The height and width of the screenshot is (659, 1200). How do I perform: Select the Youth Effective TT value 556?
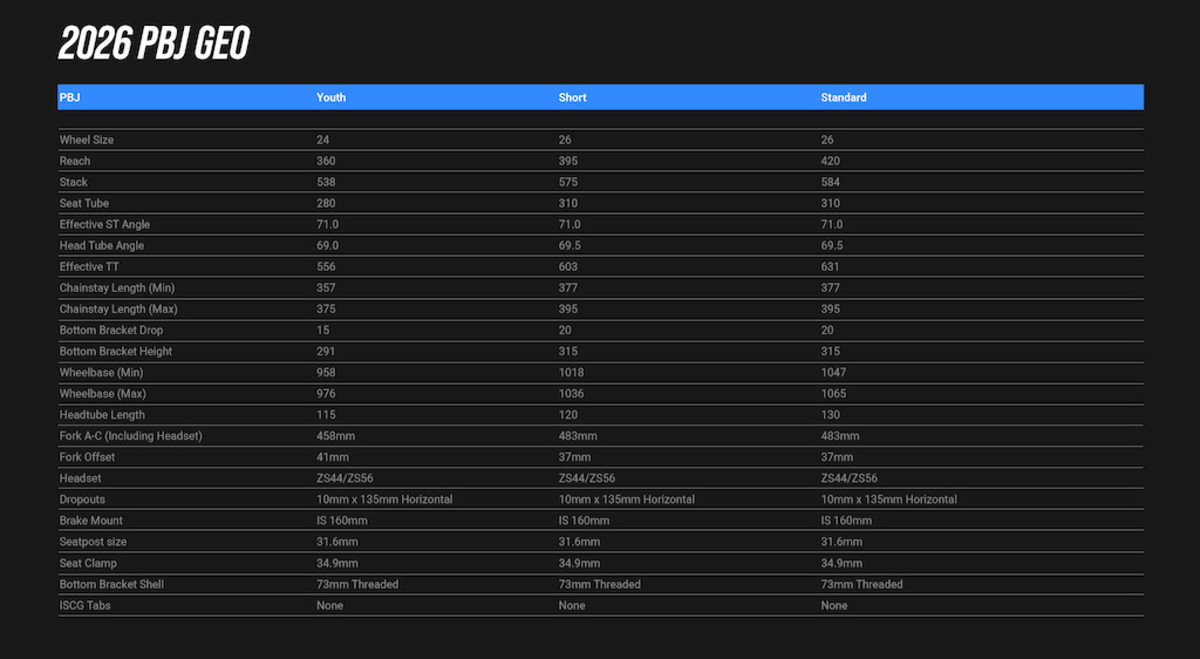pos(326,267)
